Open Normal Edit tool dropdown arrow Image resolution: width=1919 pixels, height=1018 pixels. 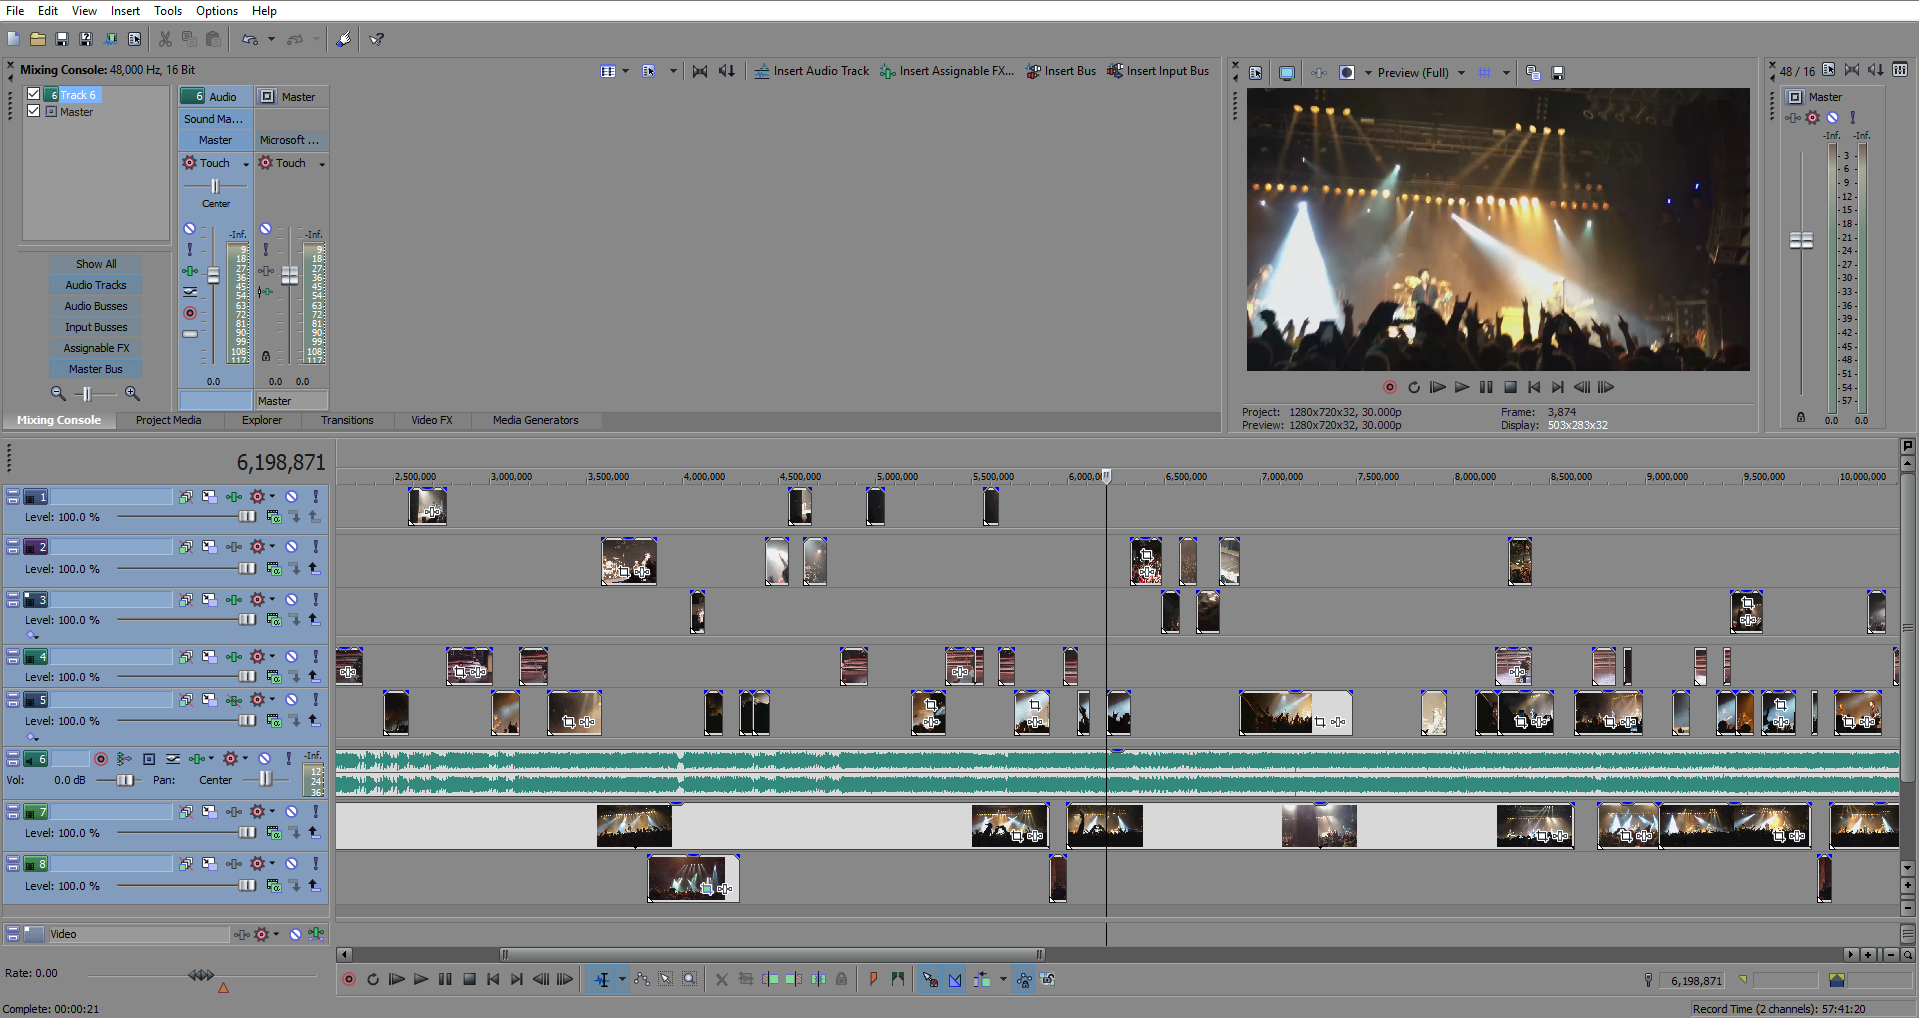point(622,980)
